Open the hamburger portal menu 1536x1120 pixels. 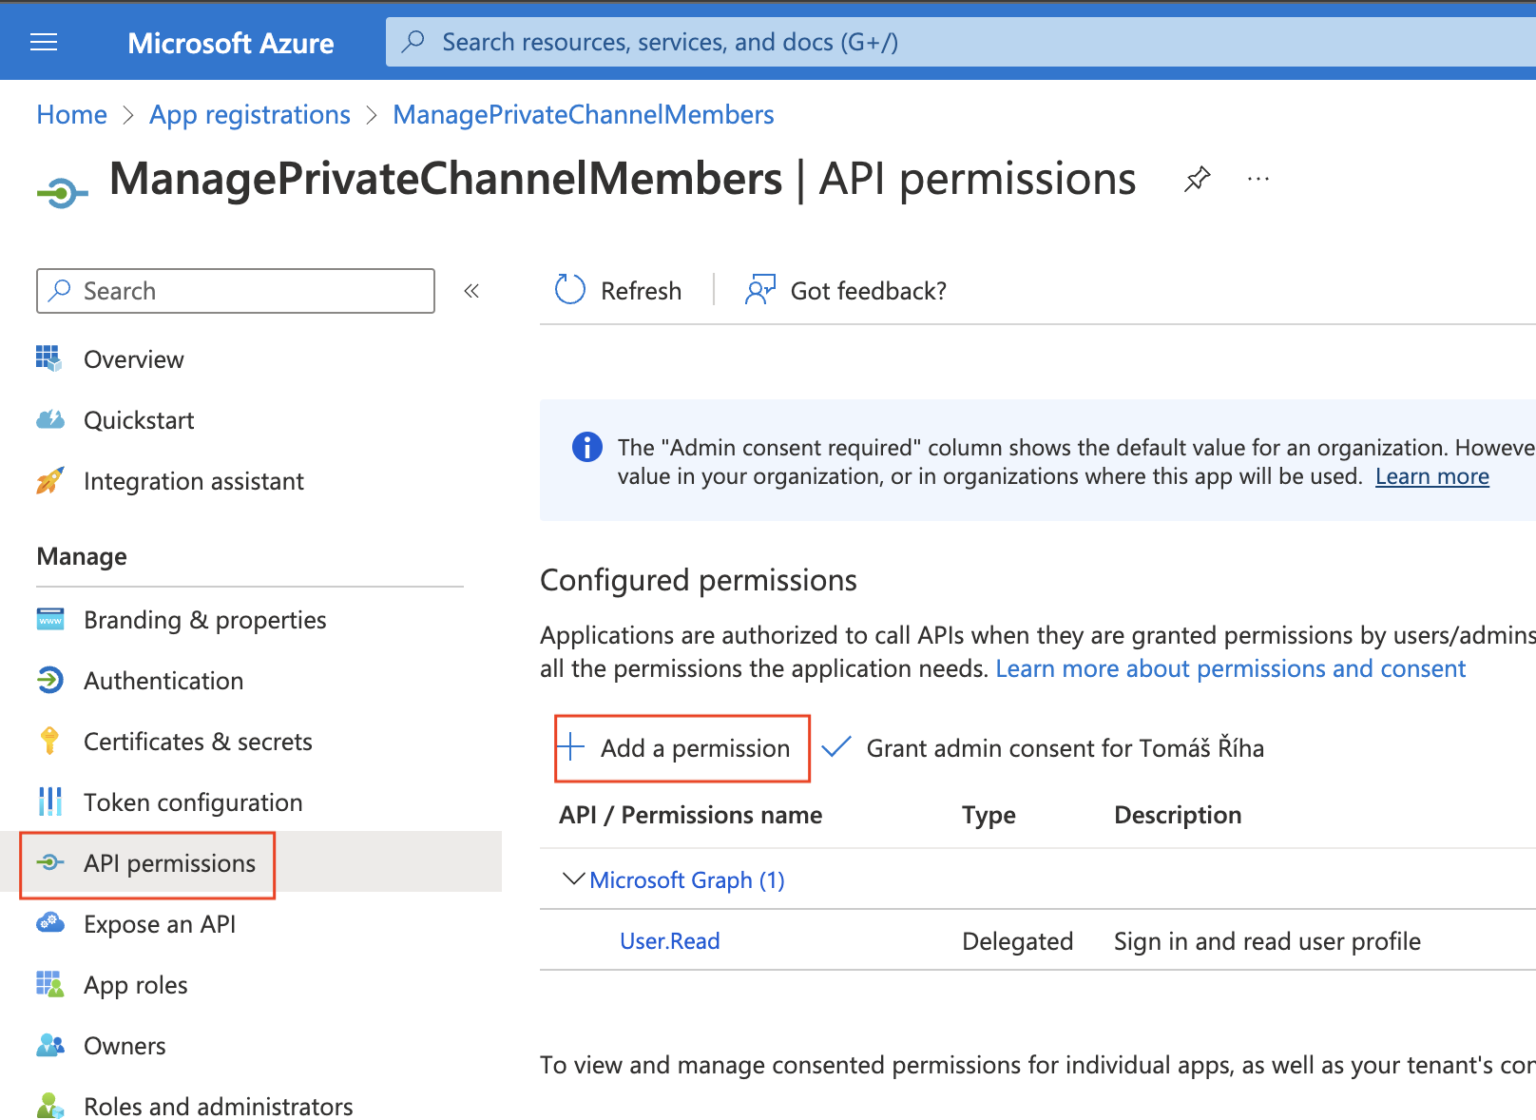pyautogui.click(x=44, y=42)
